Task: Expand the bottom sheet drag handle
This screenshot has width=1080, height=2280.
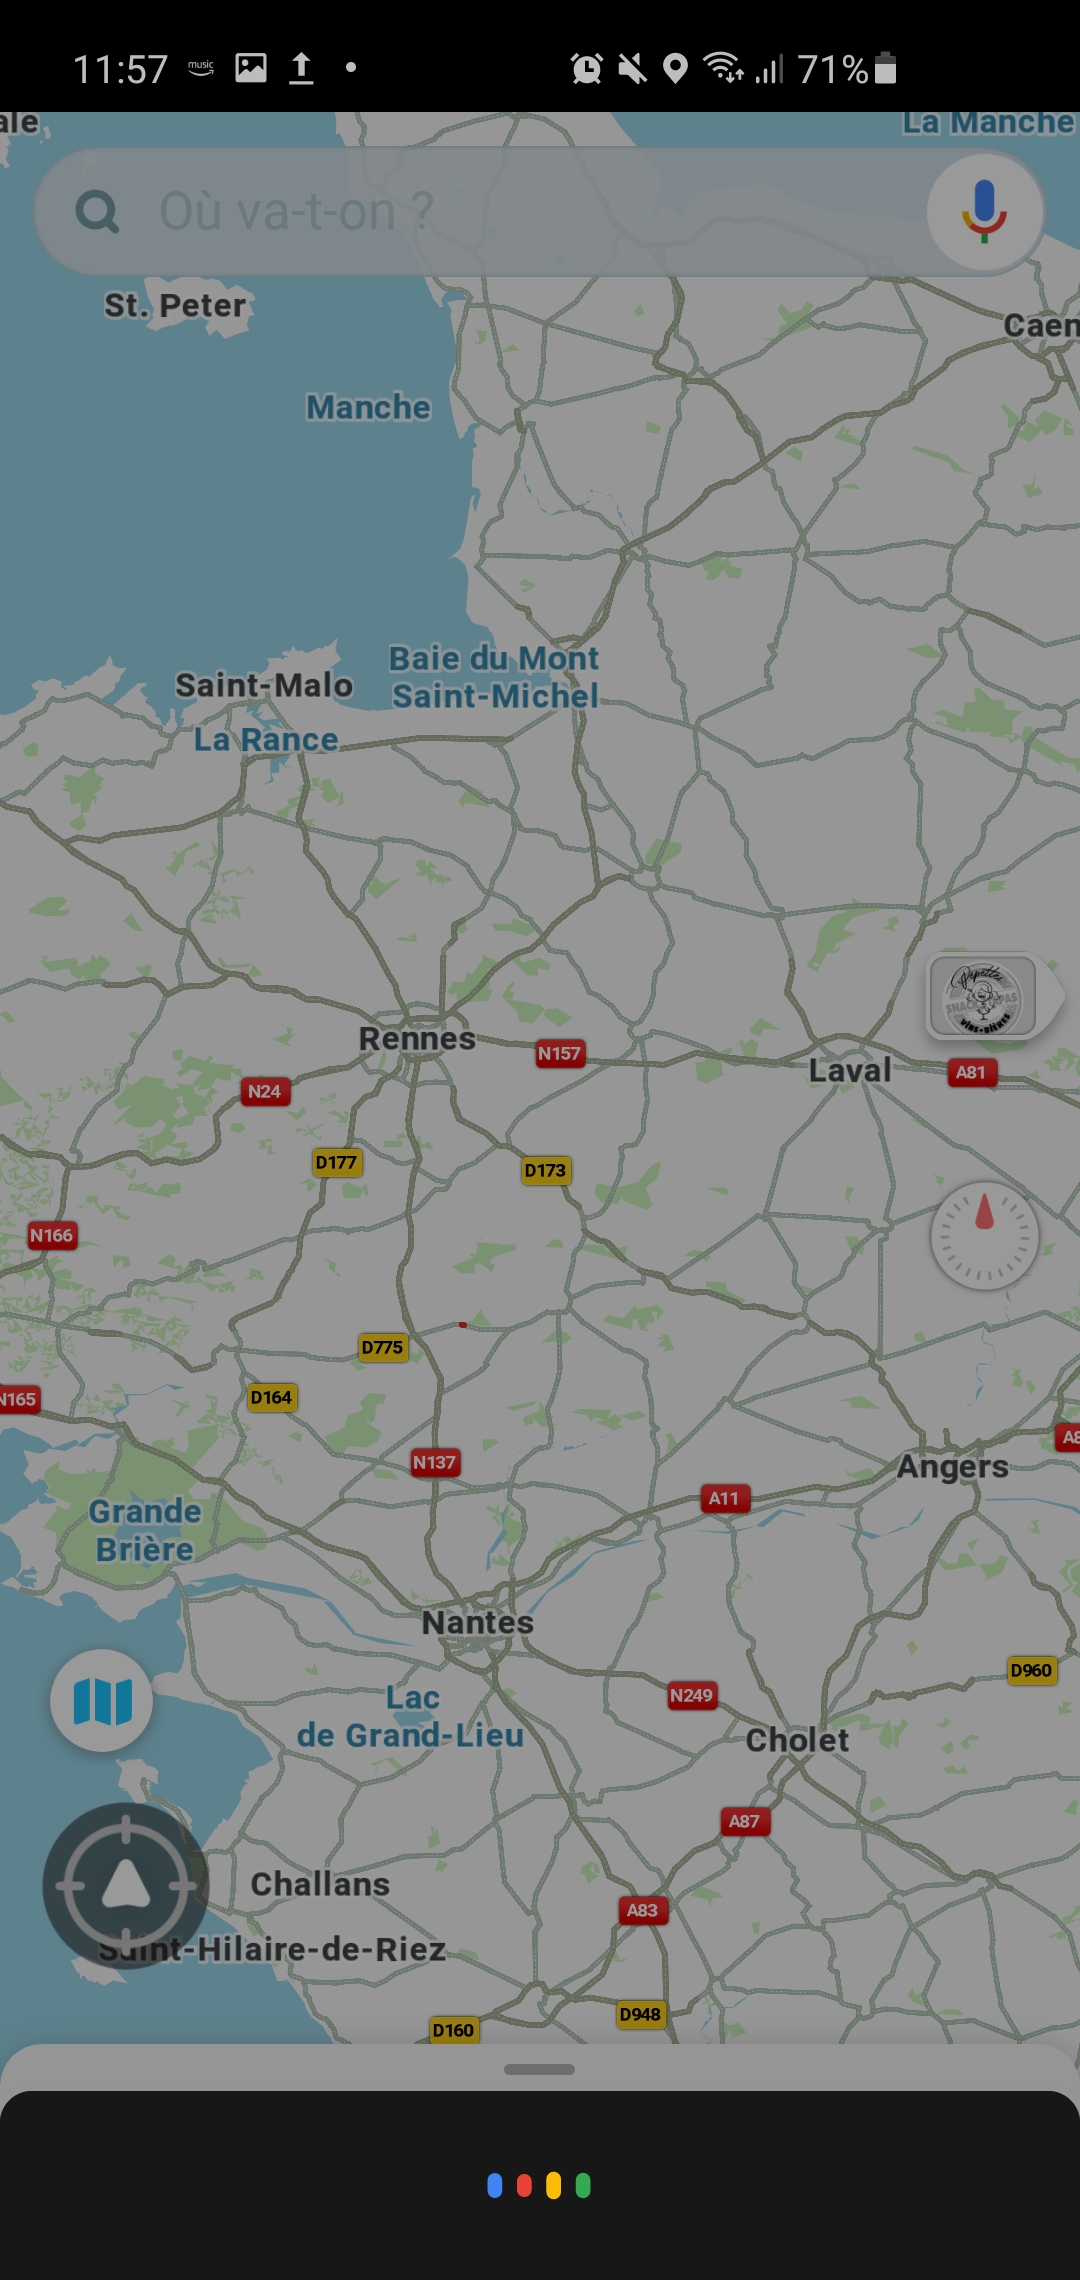Action: click(540, 2069)
